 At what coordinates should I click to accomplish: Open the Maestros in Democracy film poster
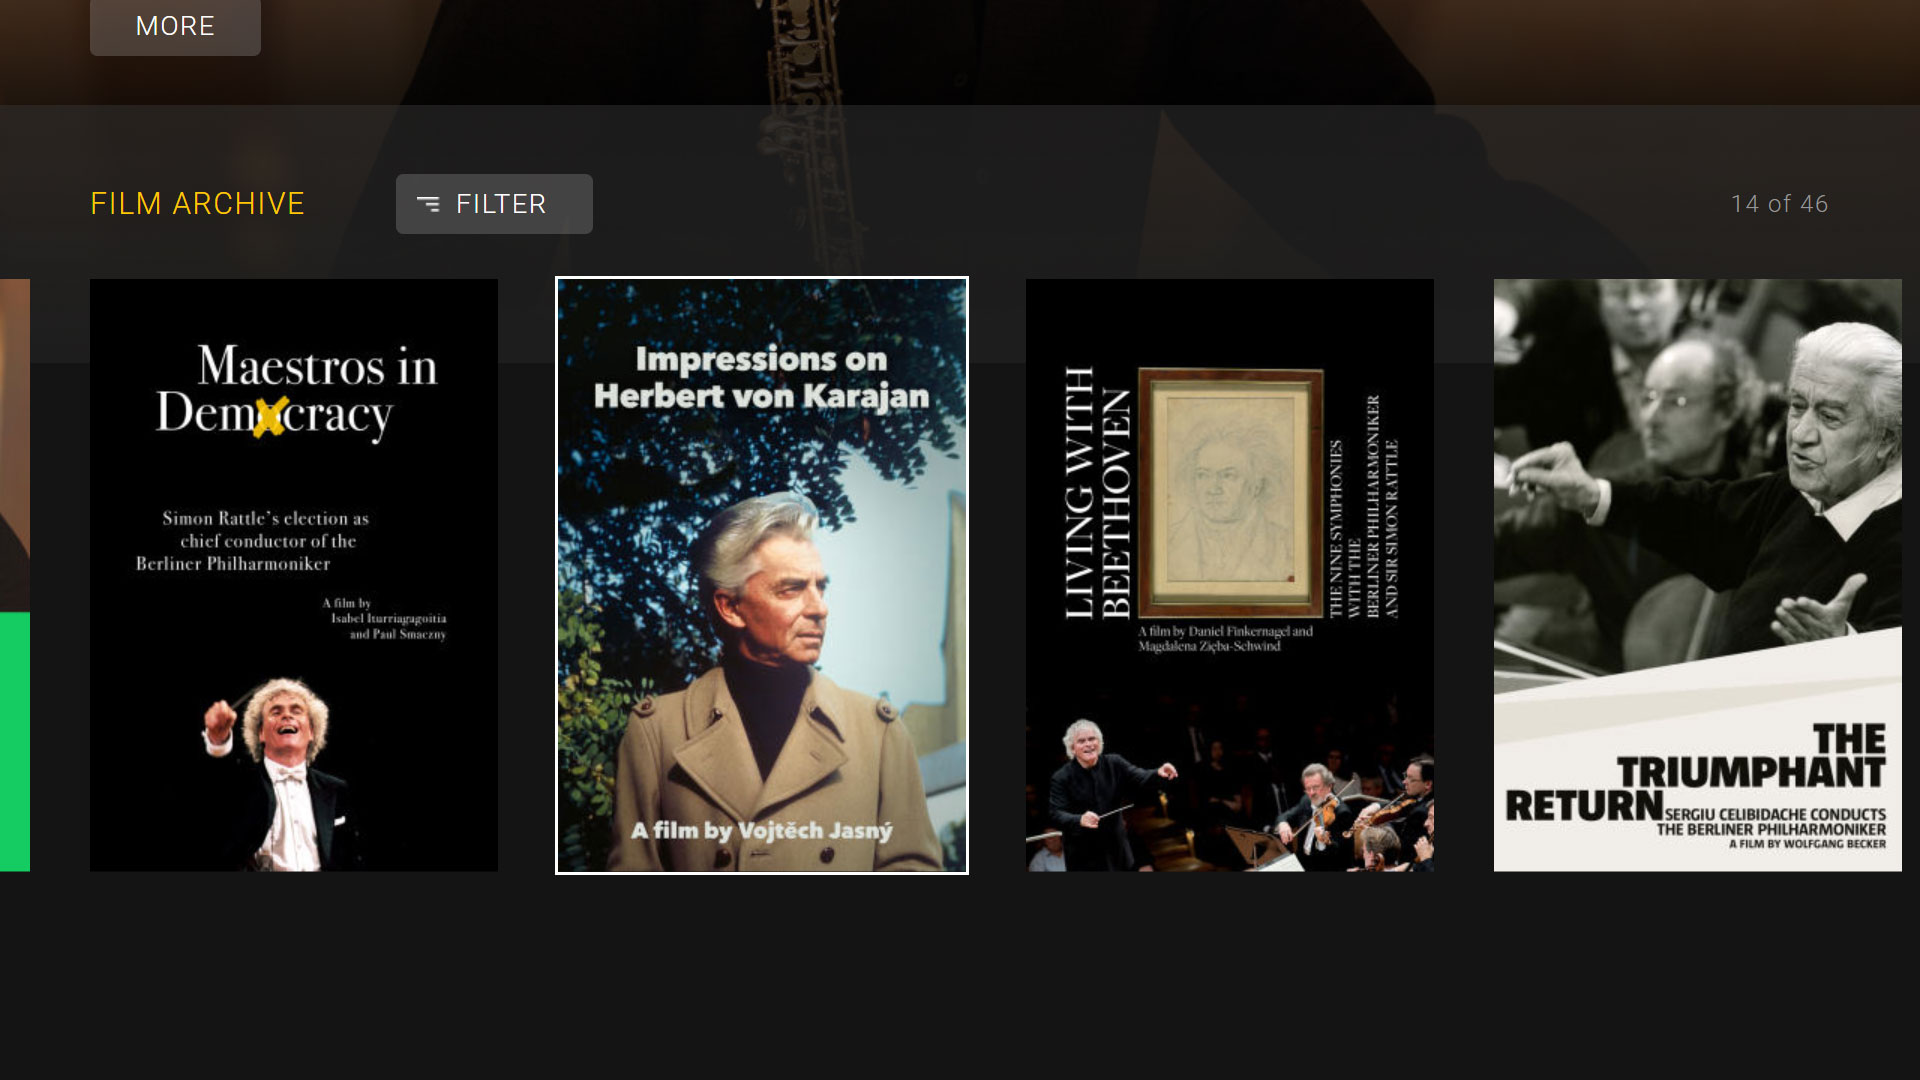coord(294,575)
